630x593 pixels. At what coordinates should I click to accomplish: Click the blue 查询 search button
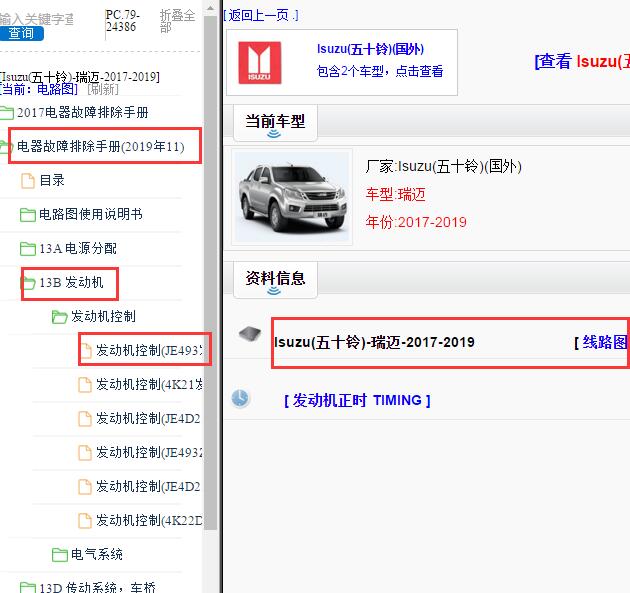pos(21,33)
